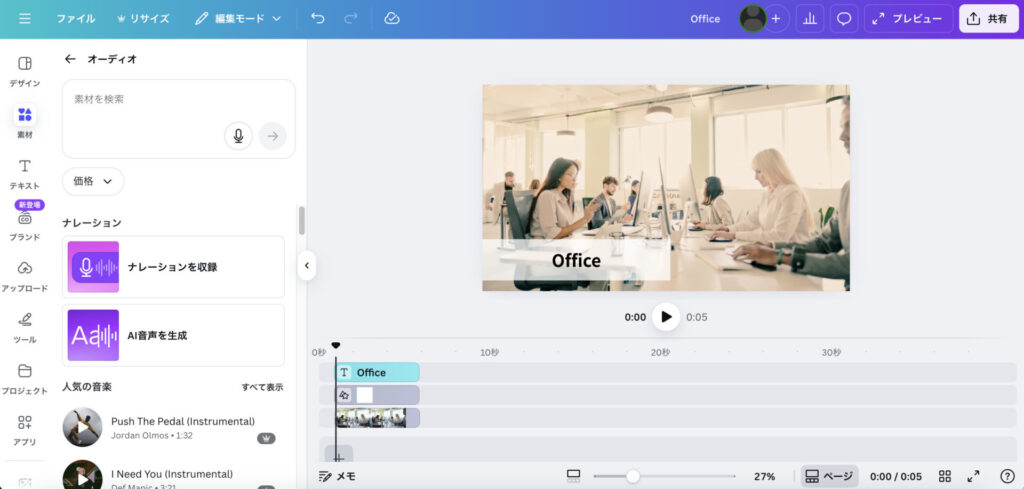Switch to the テキスト sidebar tab
The width and height of the screenshot is (1024, 489).
[25, 173]
